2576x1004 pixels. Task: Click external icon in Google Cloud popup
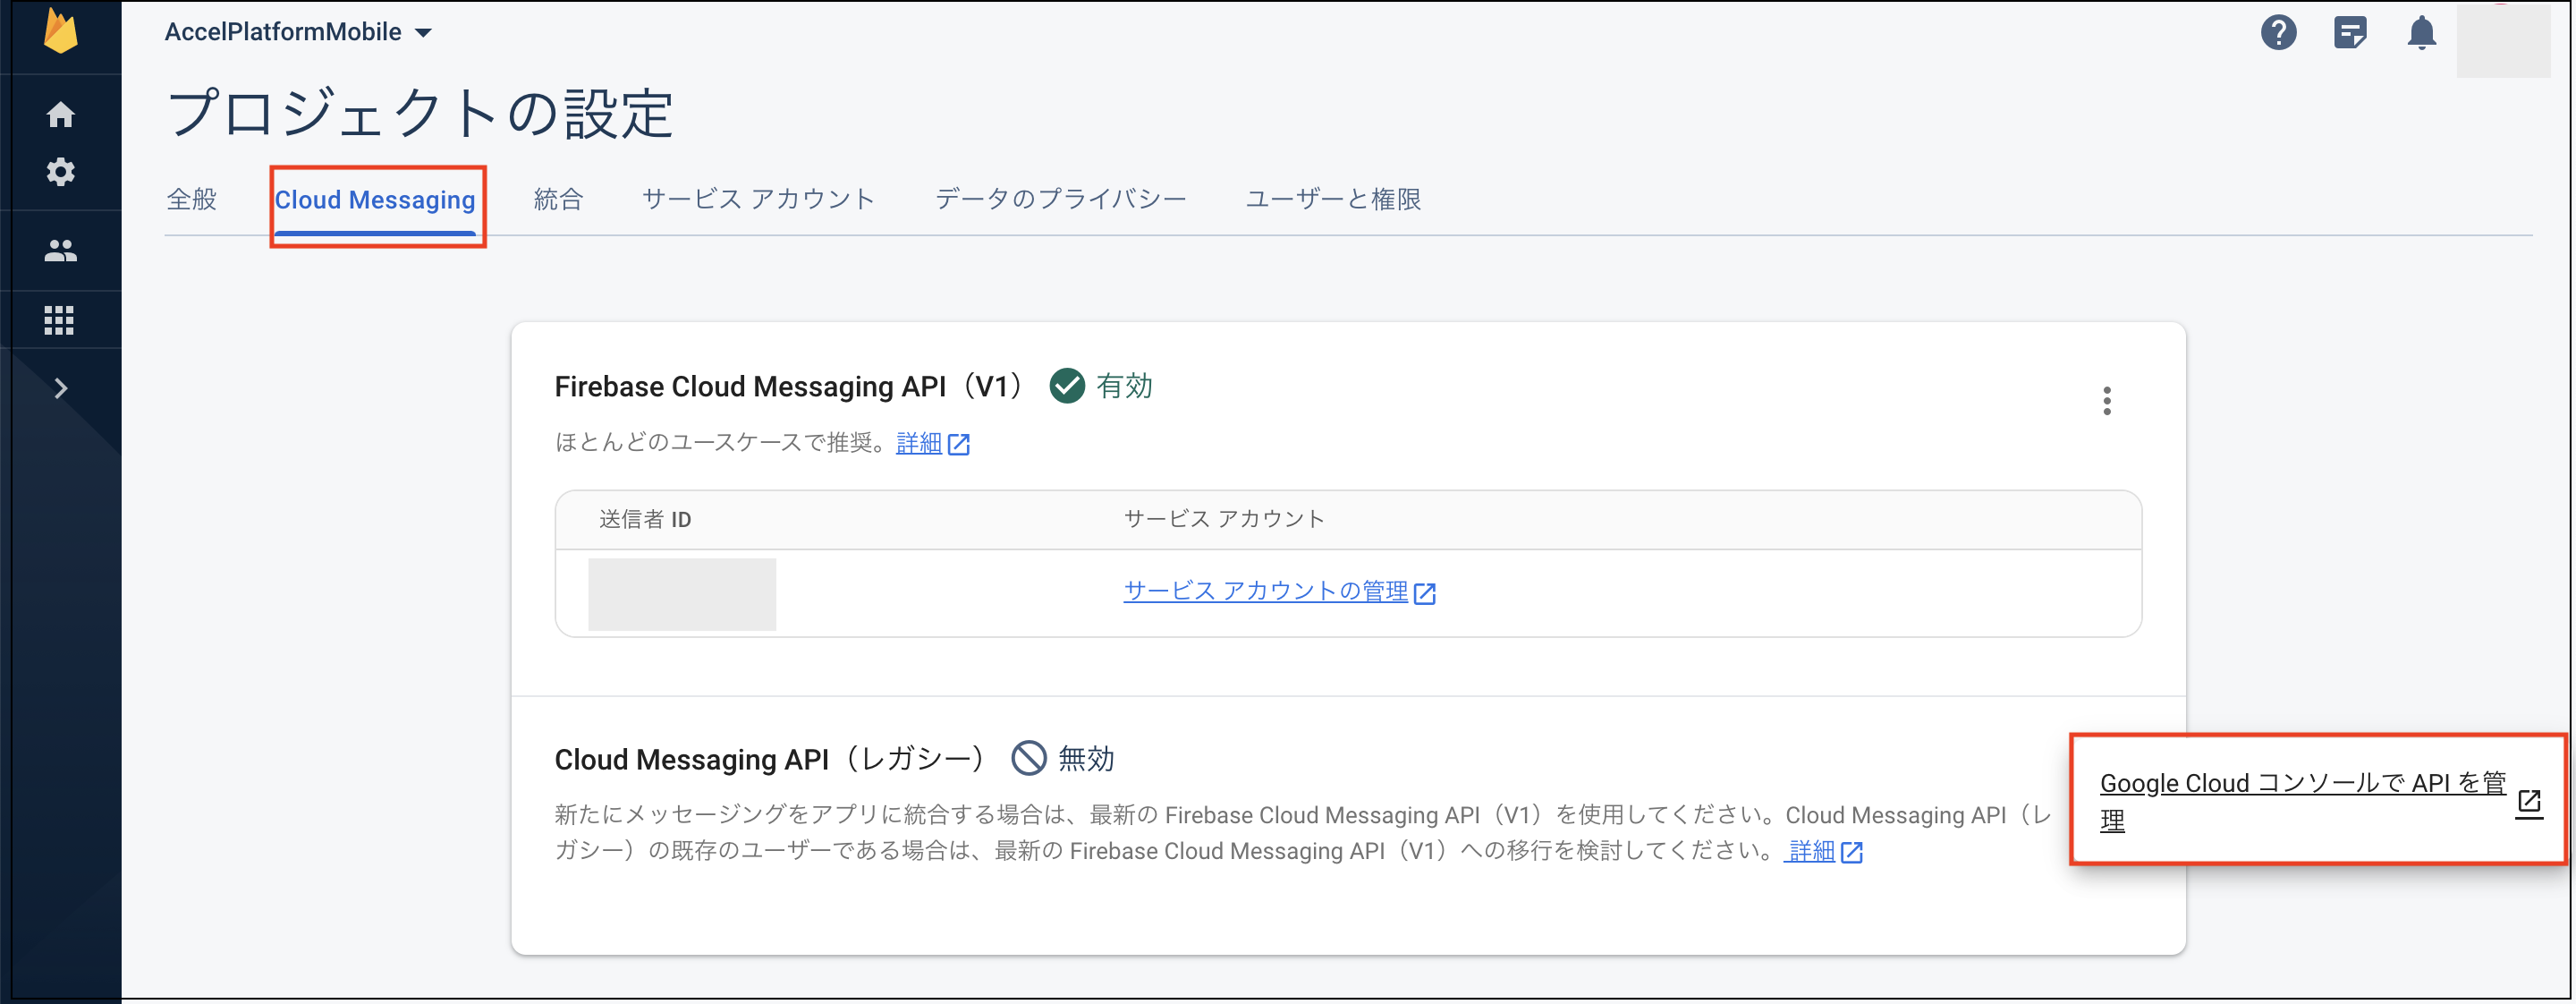tap(2529, 802)
